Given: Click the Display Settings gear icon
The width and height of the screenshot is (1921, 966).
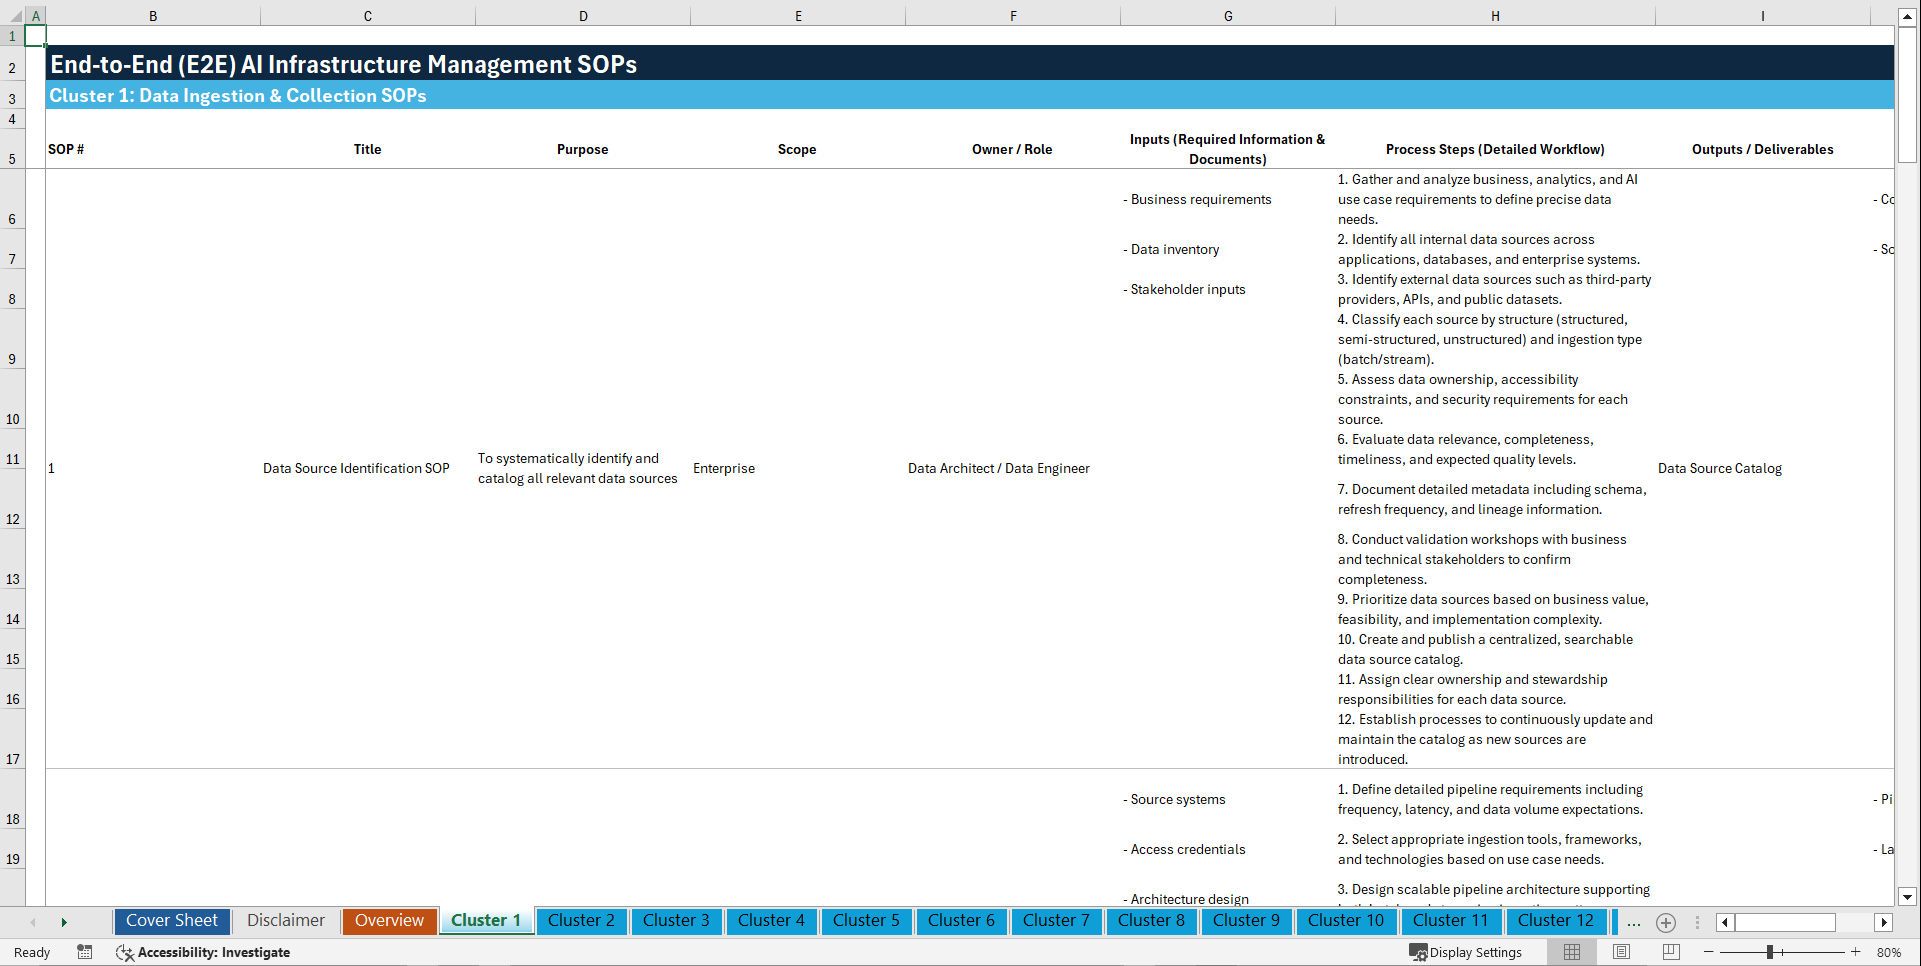Looking at the screenshot, I should point(1419,952).
